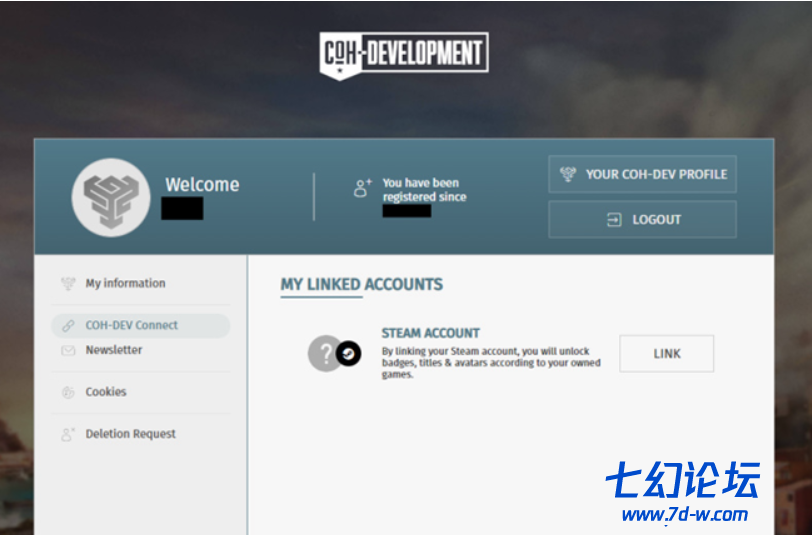Image resolution: width=812 pixels, height=535 pixels.
Task: Open YOUR COH-DEV PROFILE button
Action: 642,174
